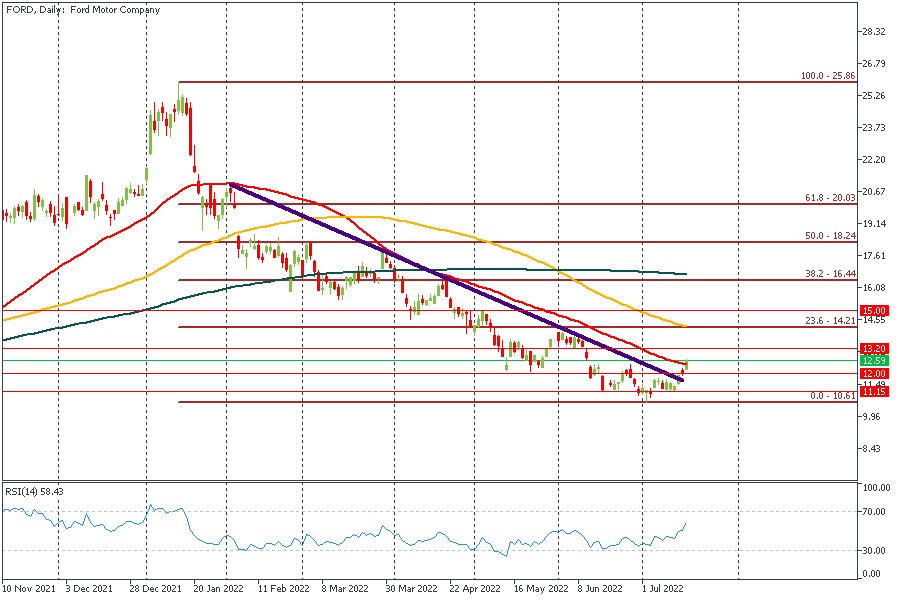Click the 61.8 - 20.03 Fibonacci label

tap(829, 198)
